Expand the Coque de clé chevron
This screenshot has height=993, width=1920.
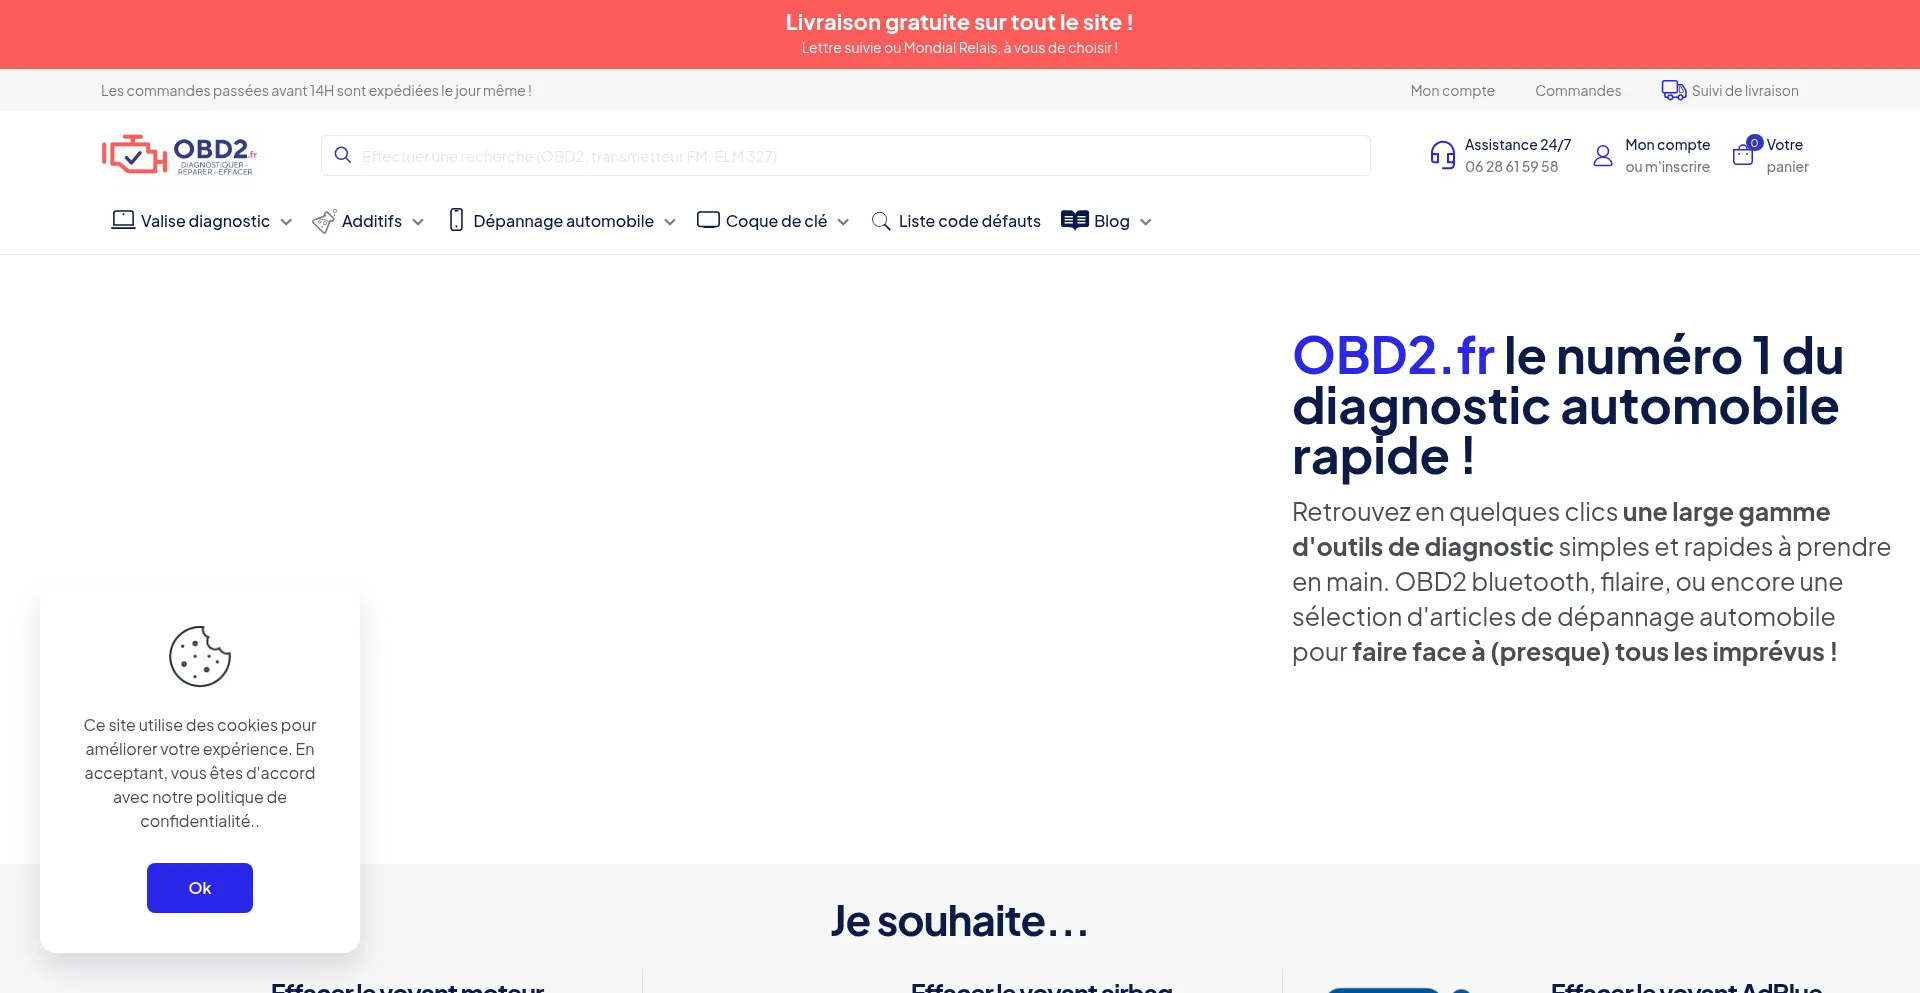click(843, 222)
